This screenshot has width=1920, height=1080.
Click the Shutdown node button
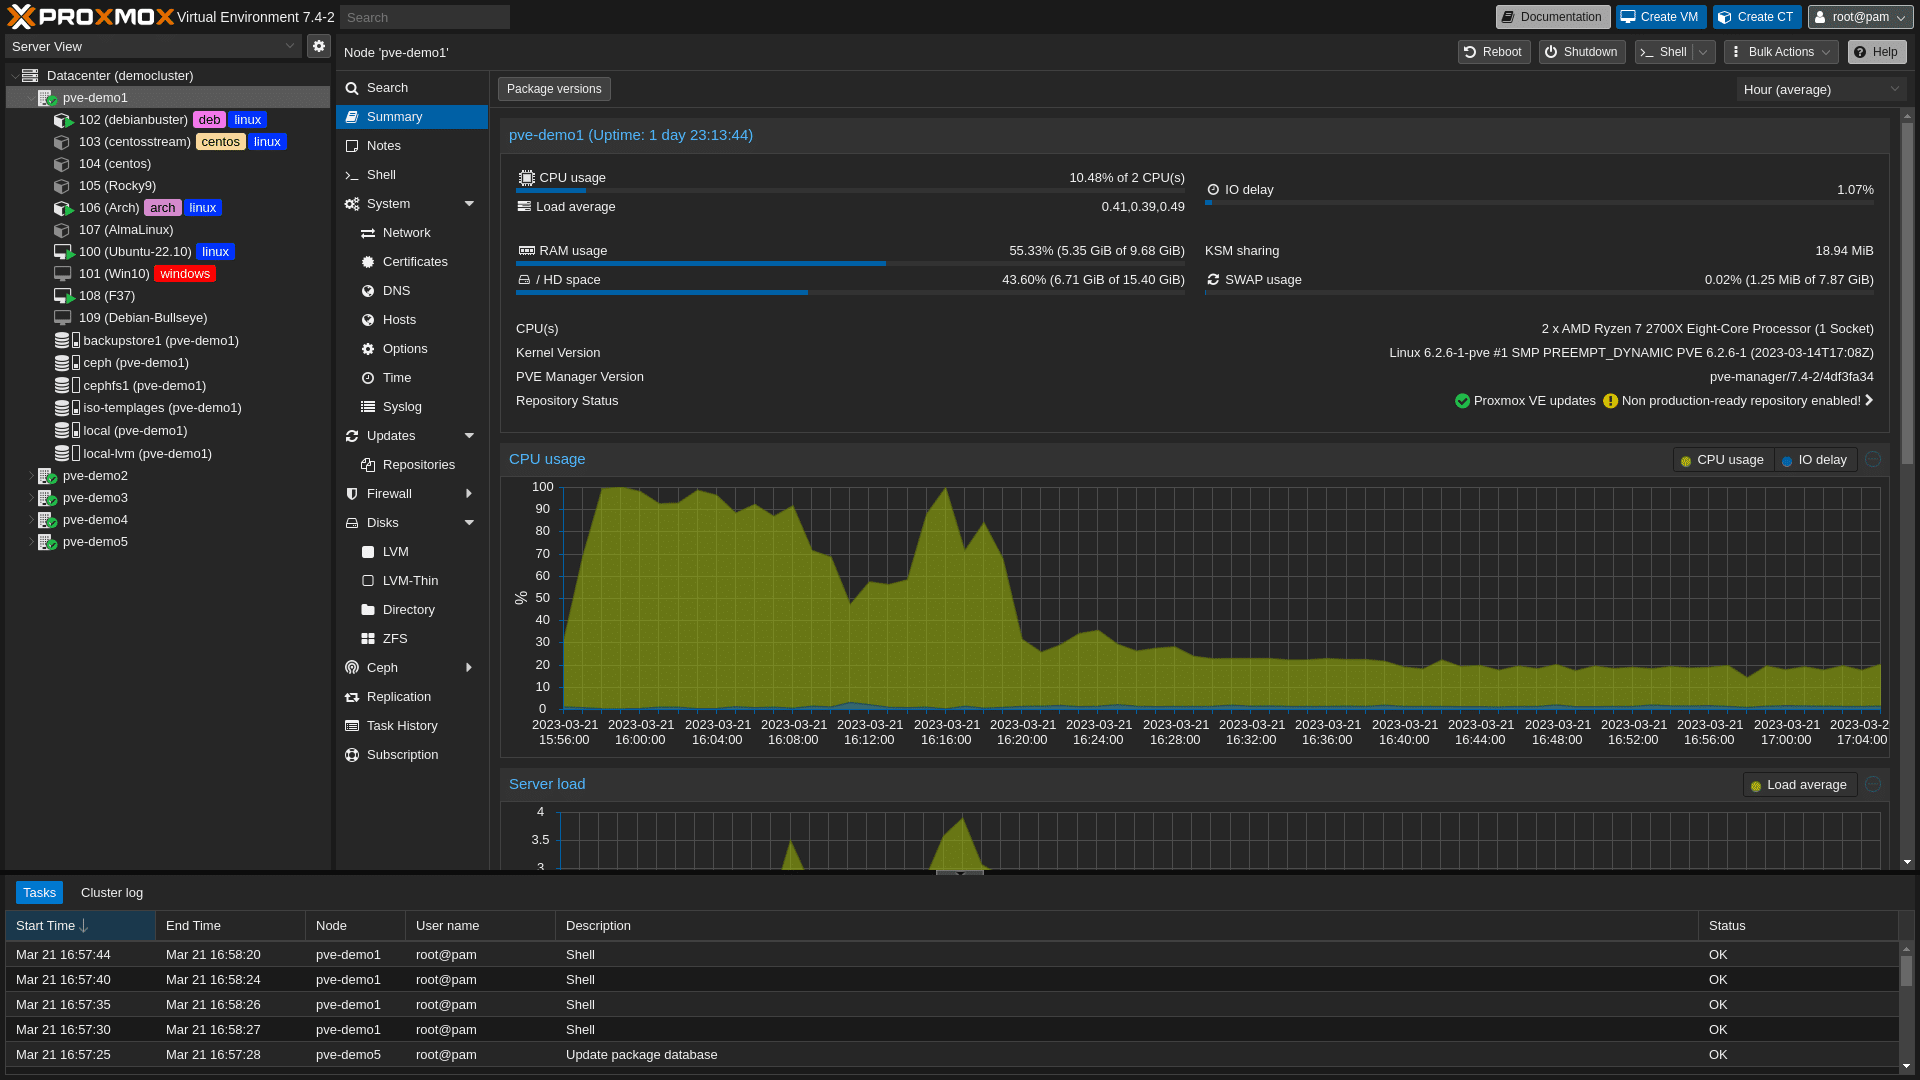1580,51
